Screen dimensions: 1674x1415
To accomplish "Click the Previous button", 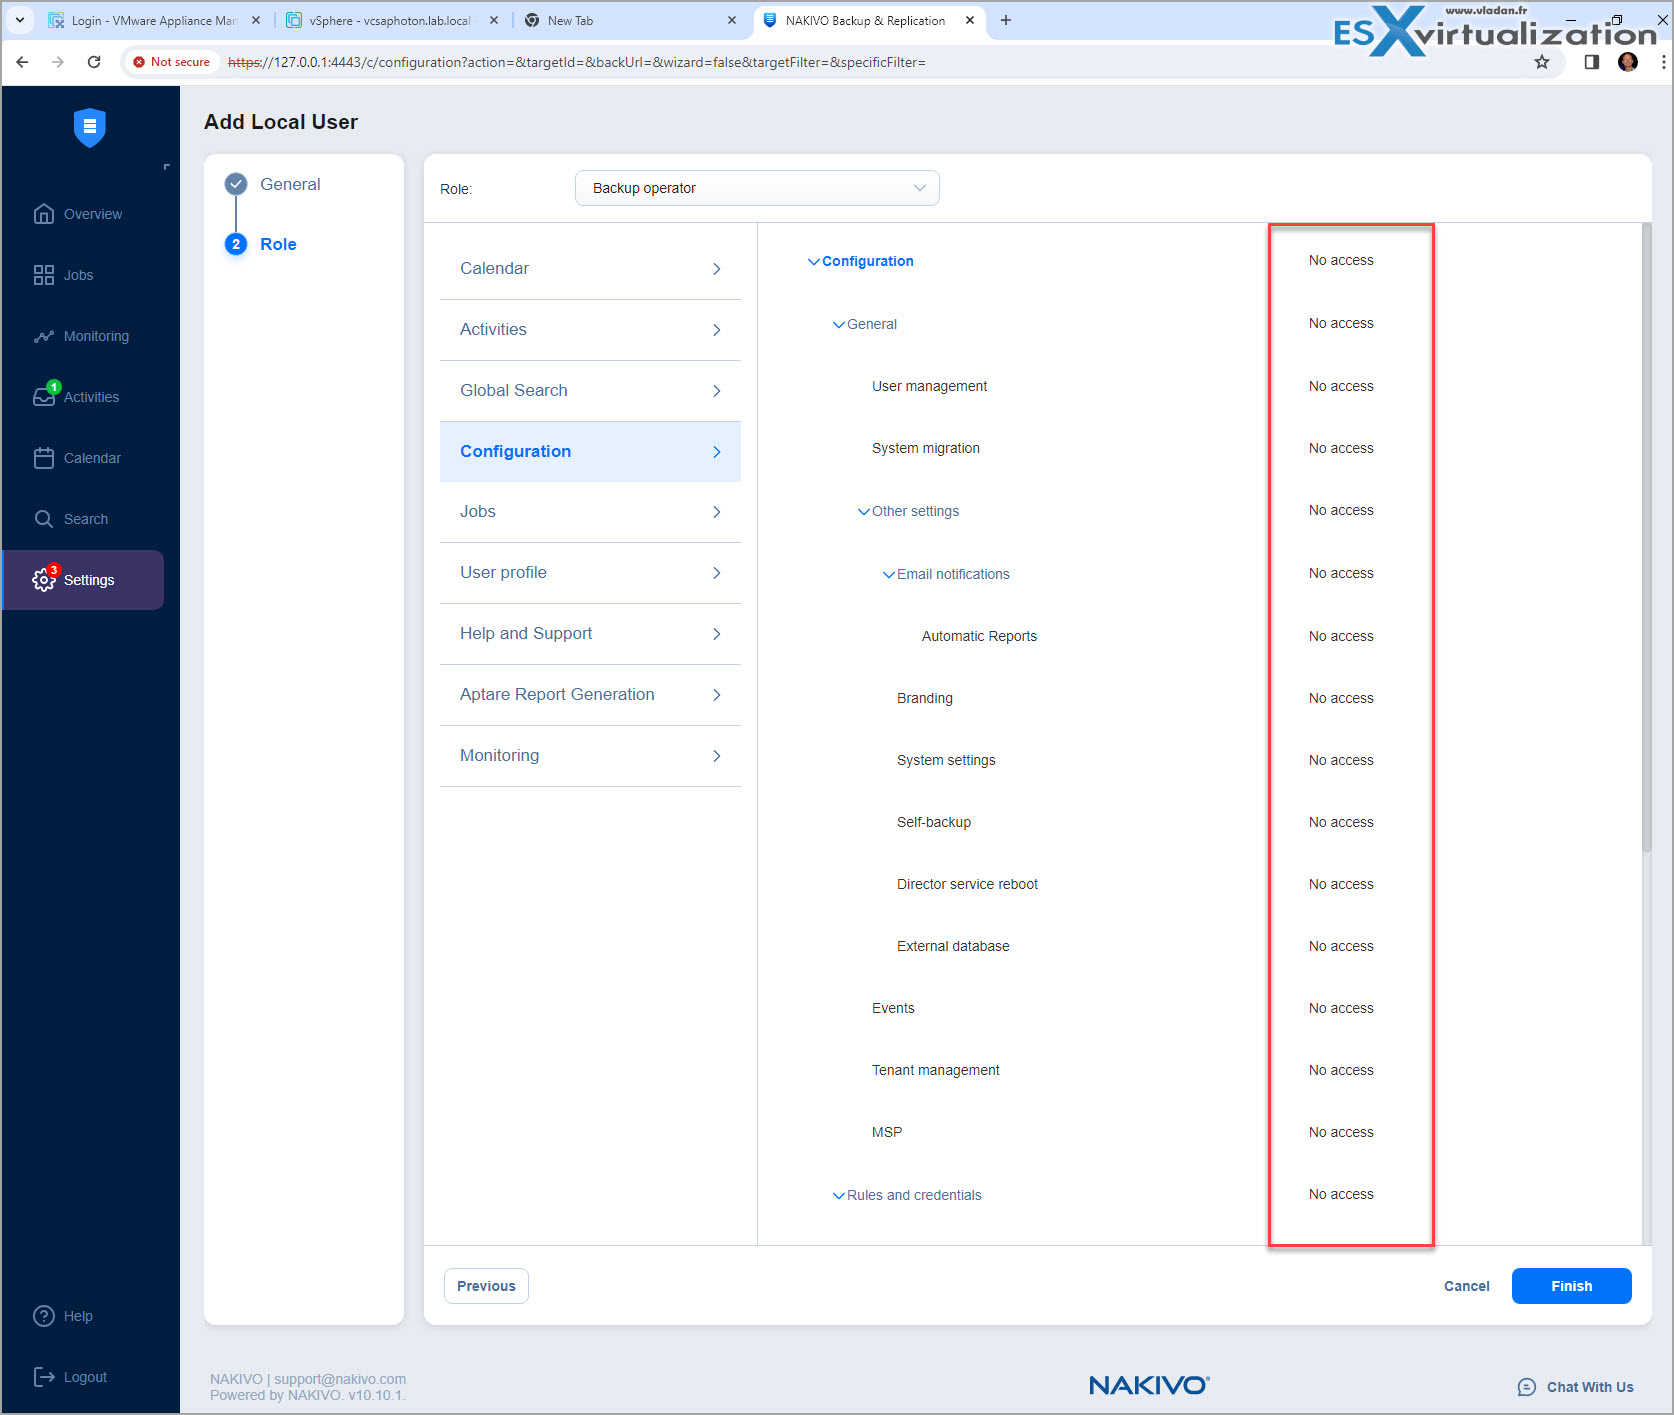I will pyautogui.click(x=486, y=1286).
